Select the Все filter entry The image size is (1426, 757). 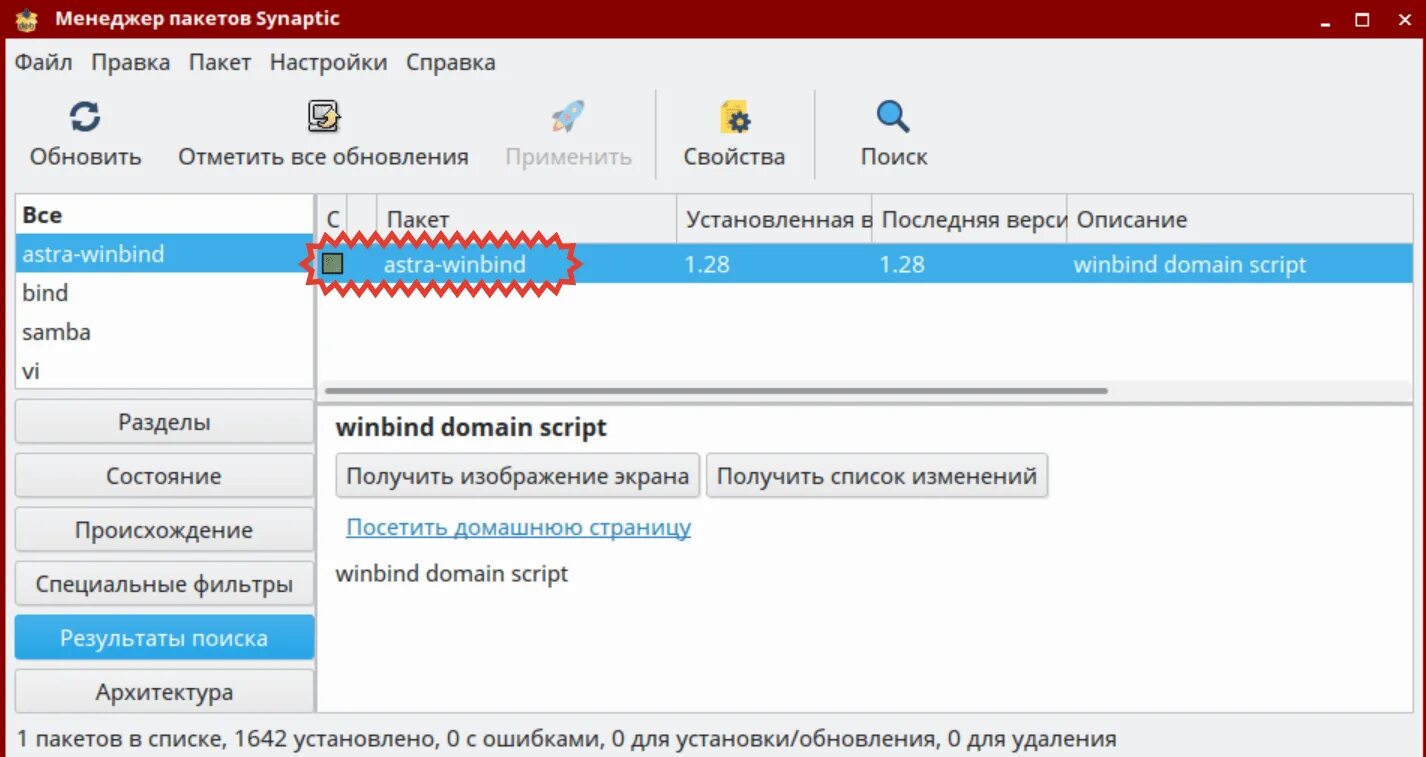[x=164, y=215]
